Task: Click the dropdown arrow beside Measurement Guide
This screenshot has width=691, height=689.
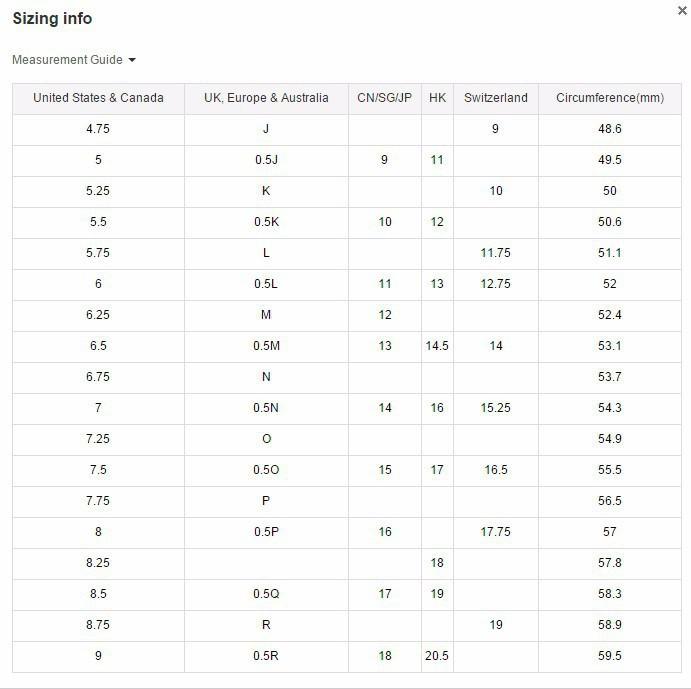Action: 132,60
